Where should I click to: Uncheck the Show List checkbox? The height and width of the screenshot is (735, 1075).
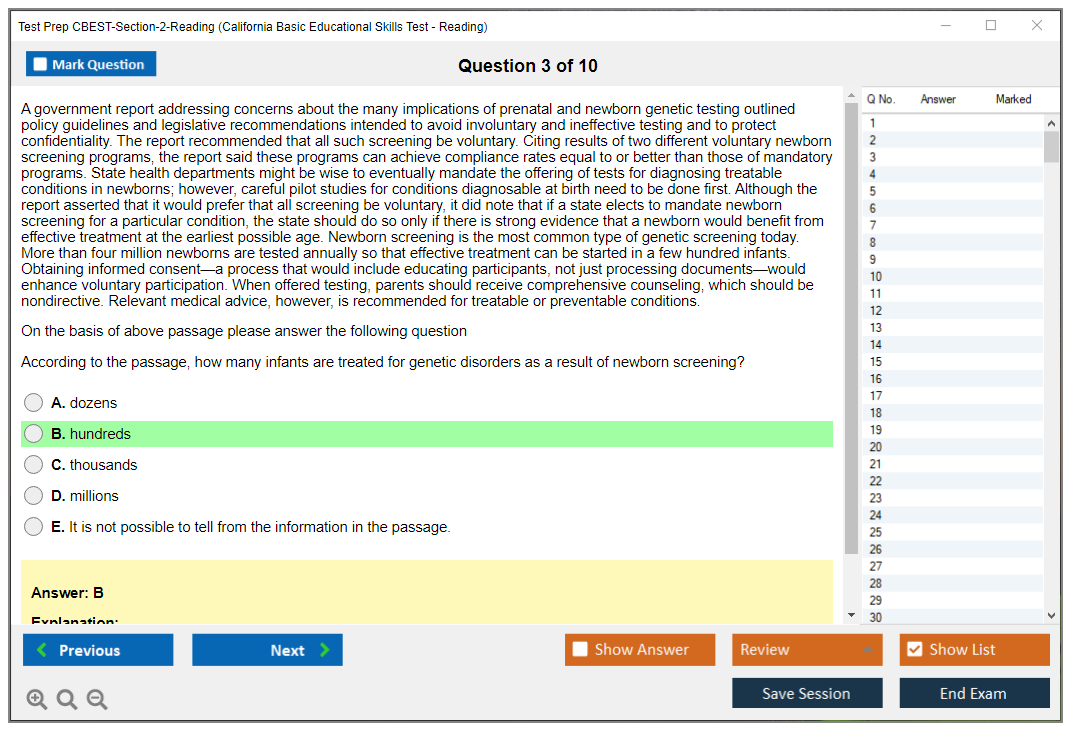(914, 650)
